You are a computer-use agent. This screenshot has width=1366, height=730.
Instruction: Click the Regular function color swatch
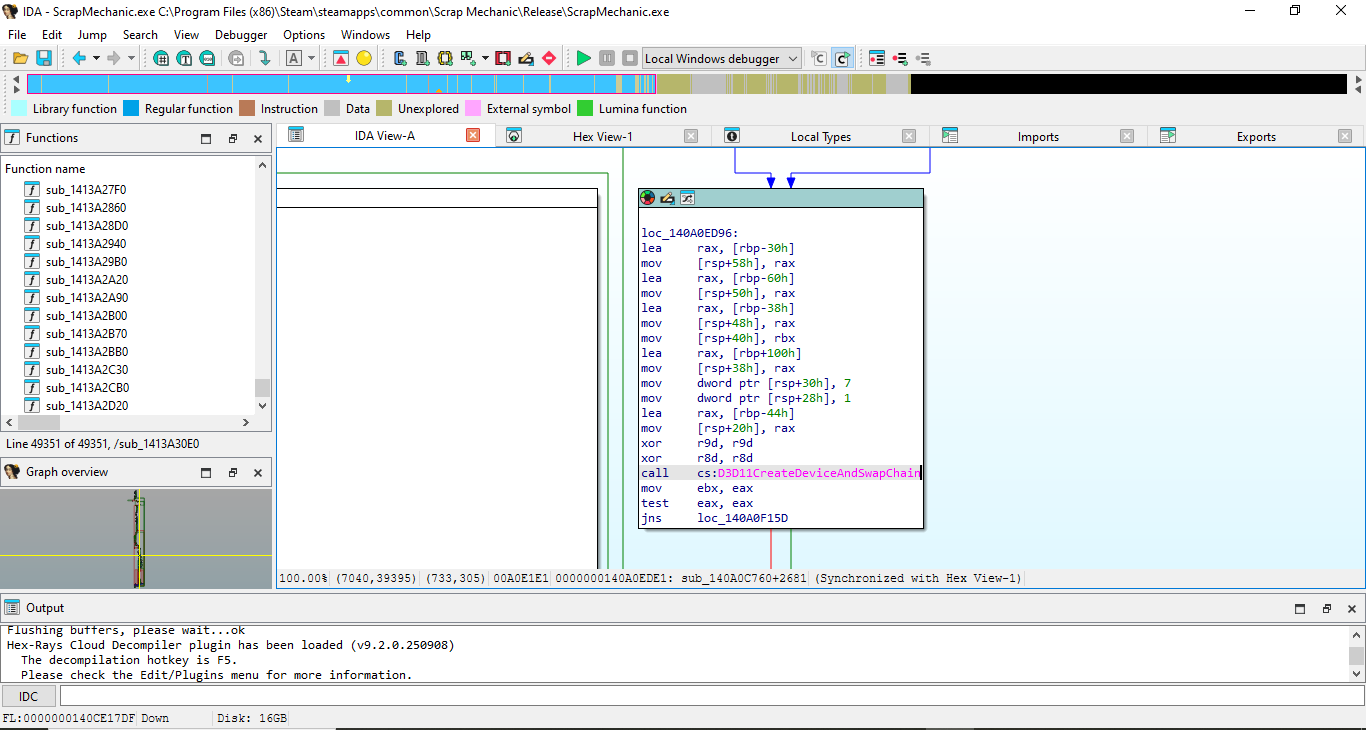[x=131, y=108]
